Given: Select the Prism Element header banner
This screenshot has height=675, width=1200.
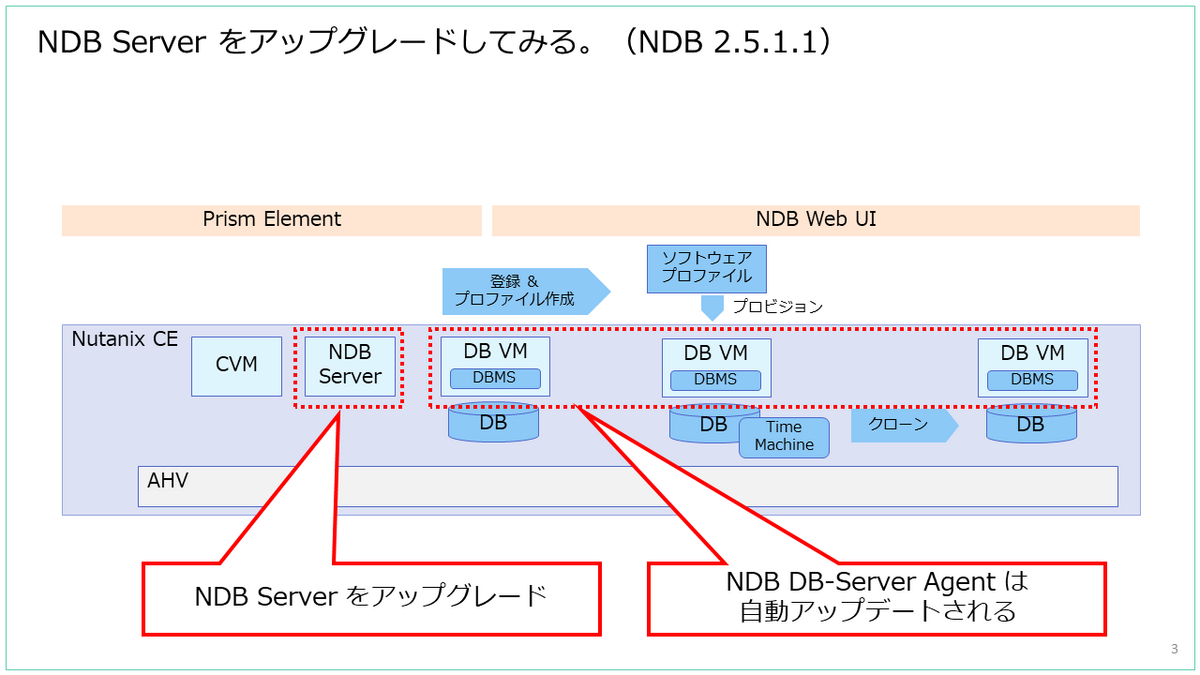Looking at the screenshot, I should click(x=271, y=220).
